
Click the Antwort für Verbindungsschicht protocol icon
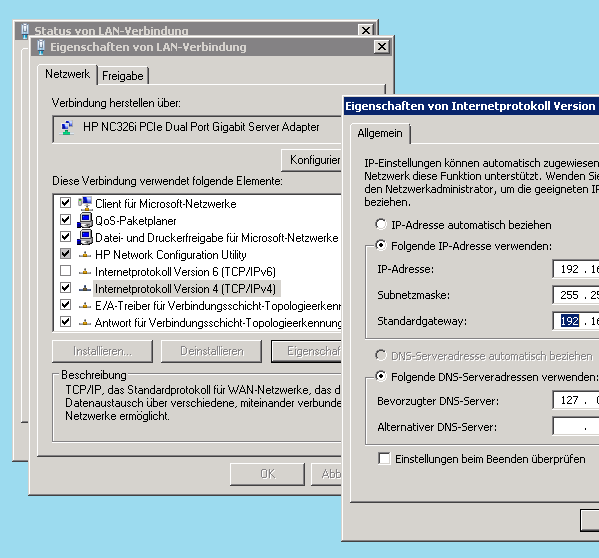tap(85, 323)
